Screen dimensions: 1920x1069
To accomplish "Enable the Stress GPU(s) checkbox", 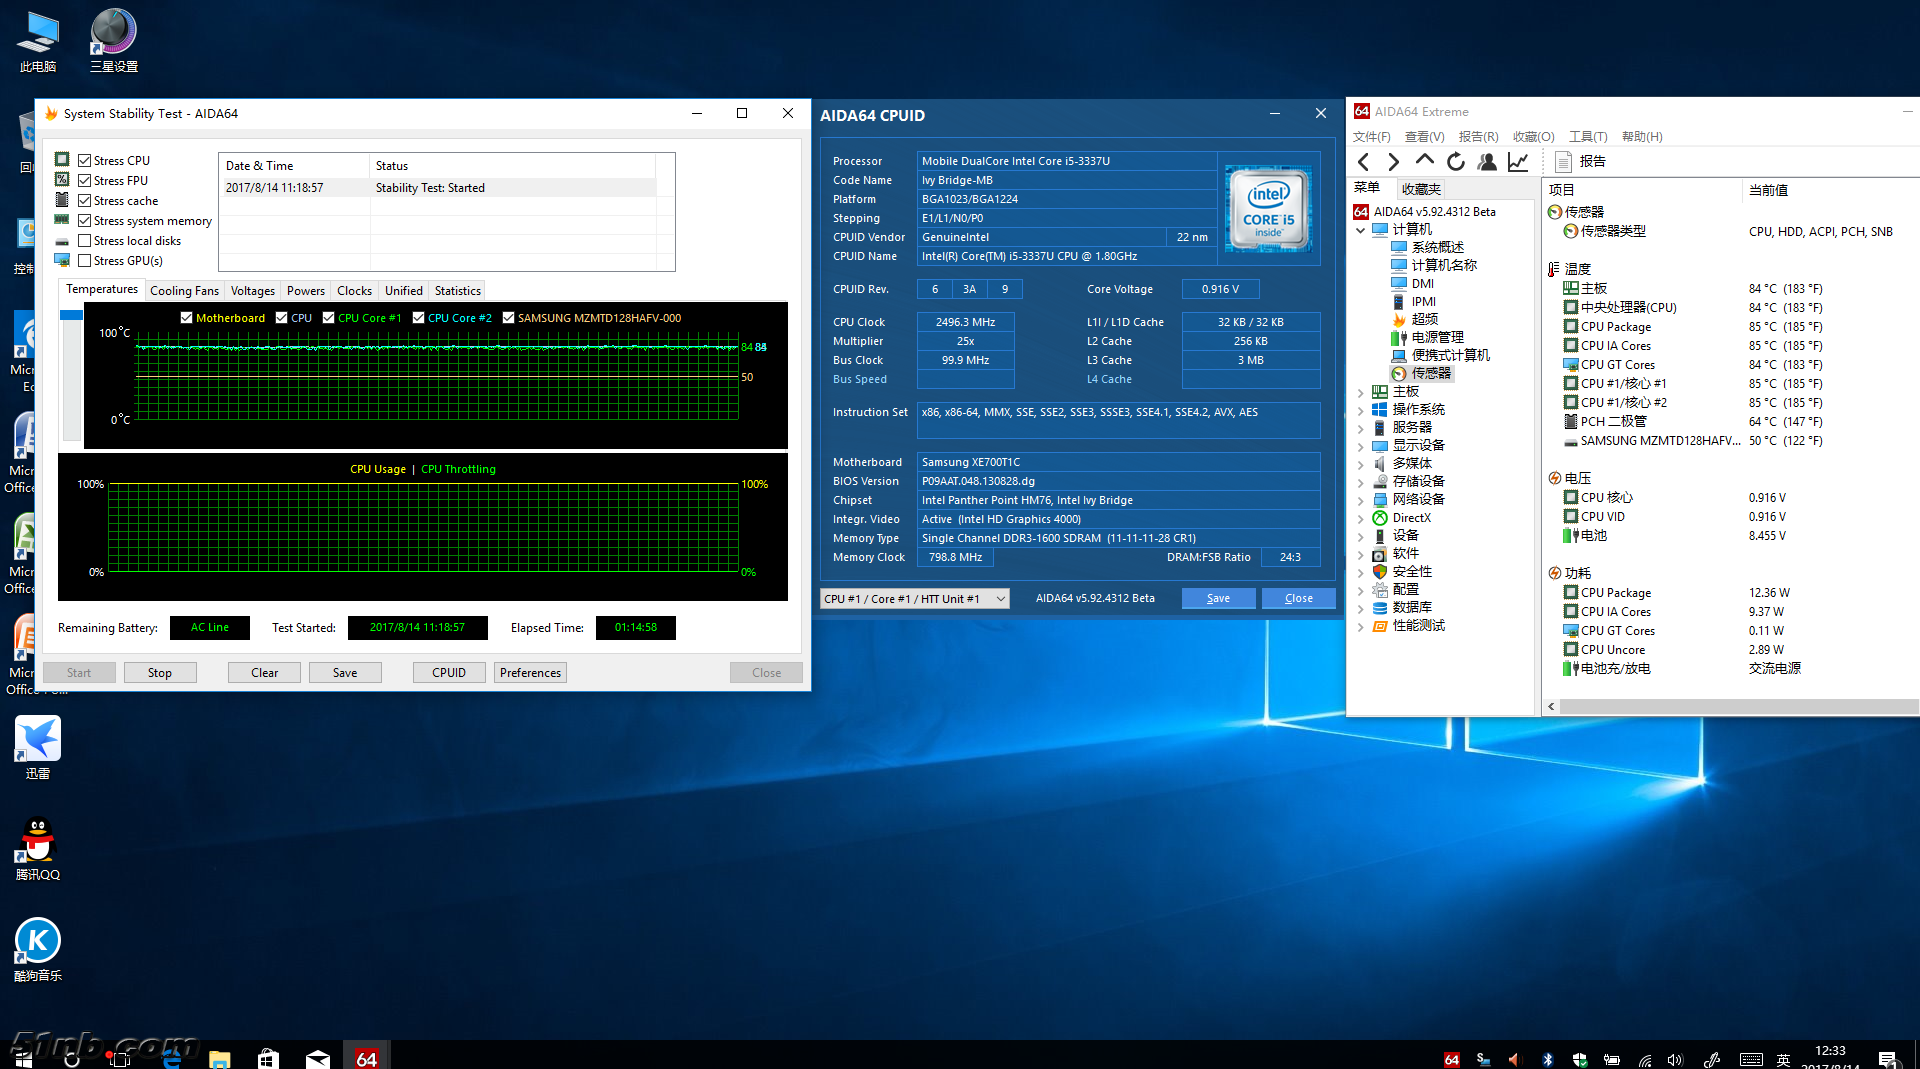I will (85, 261).
